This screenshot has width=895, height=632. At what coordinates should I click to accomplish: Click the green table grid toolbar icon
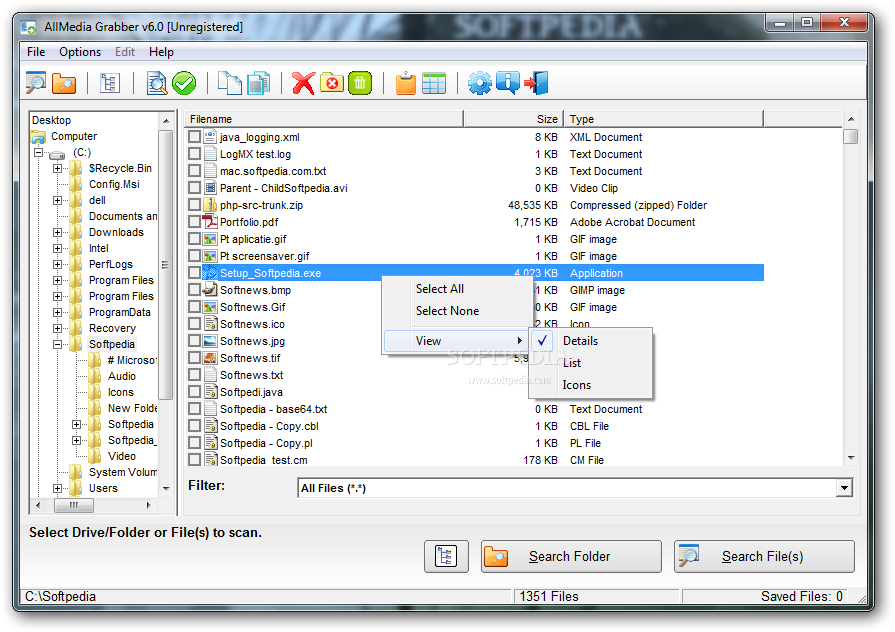tap(434, 83)
